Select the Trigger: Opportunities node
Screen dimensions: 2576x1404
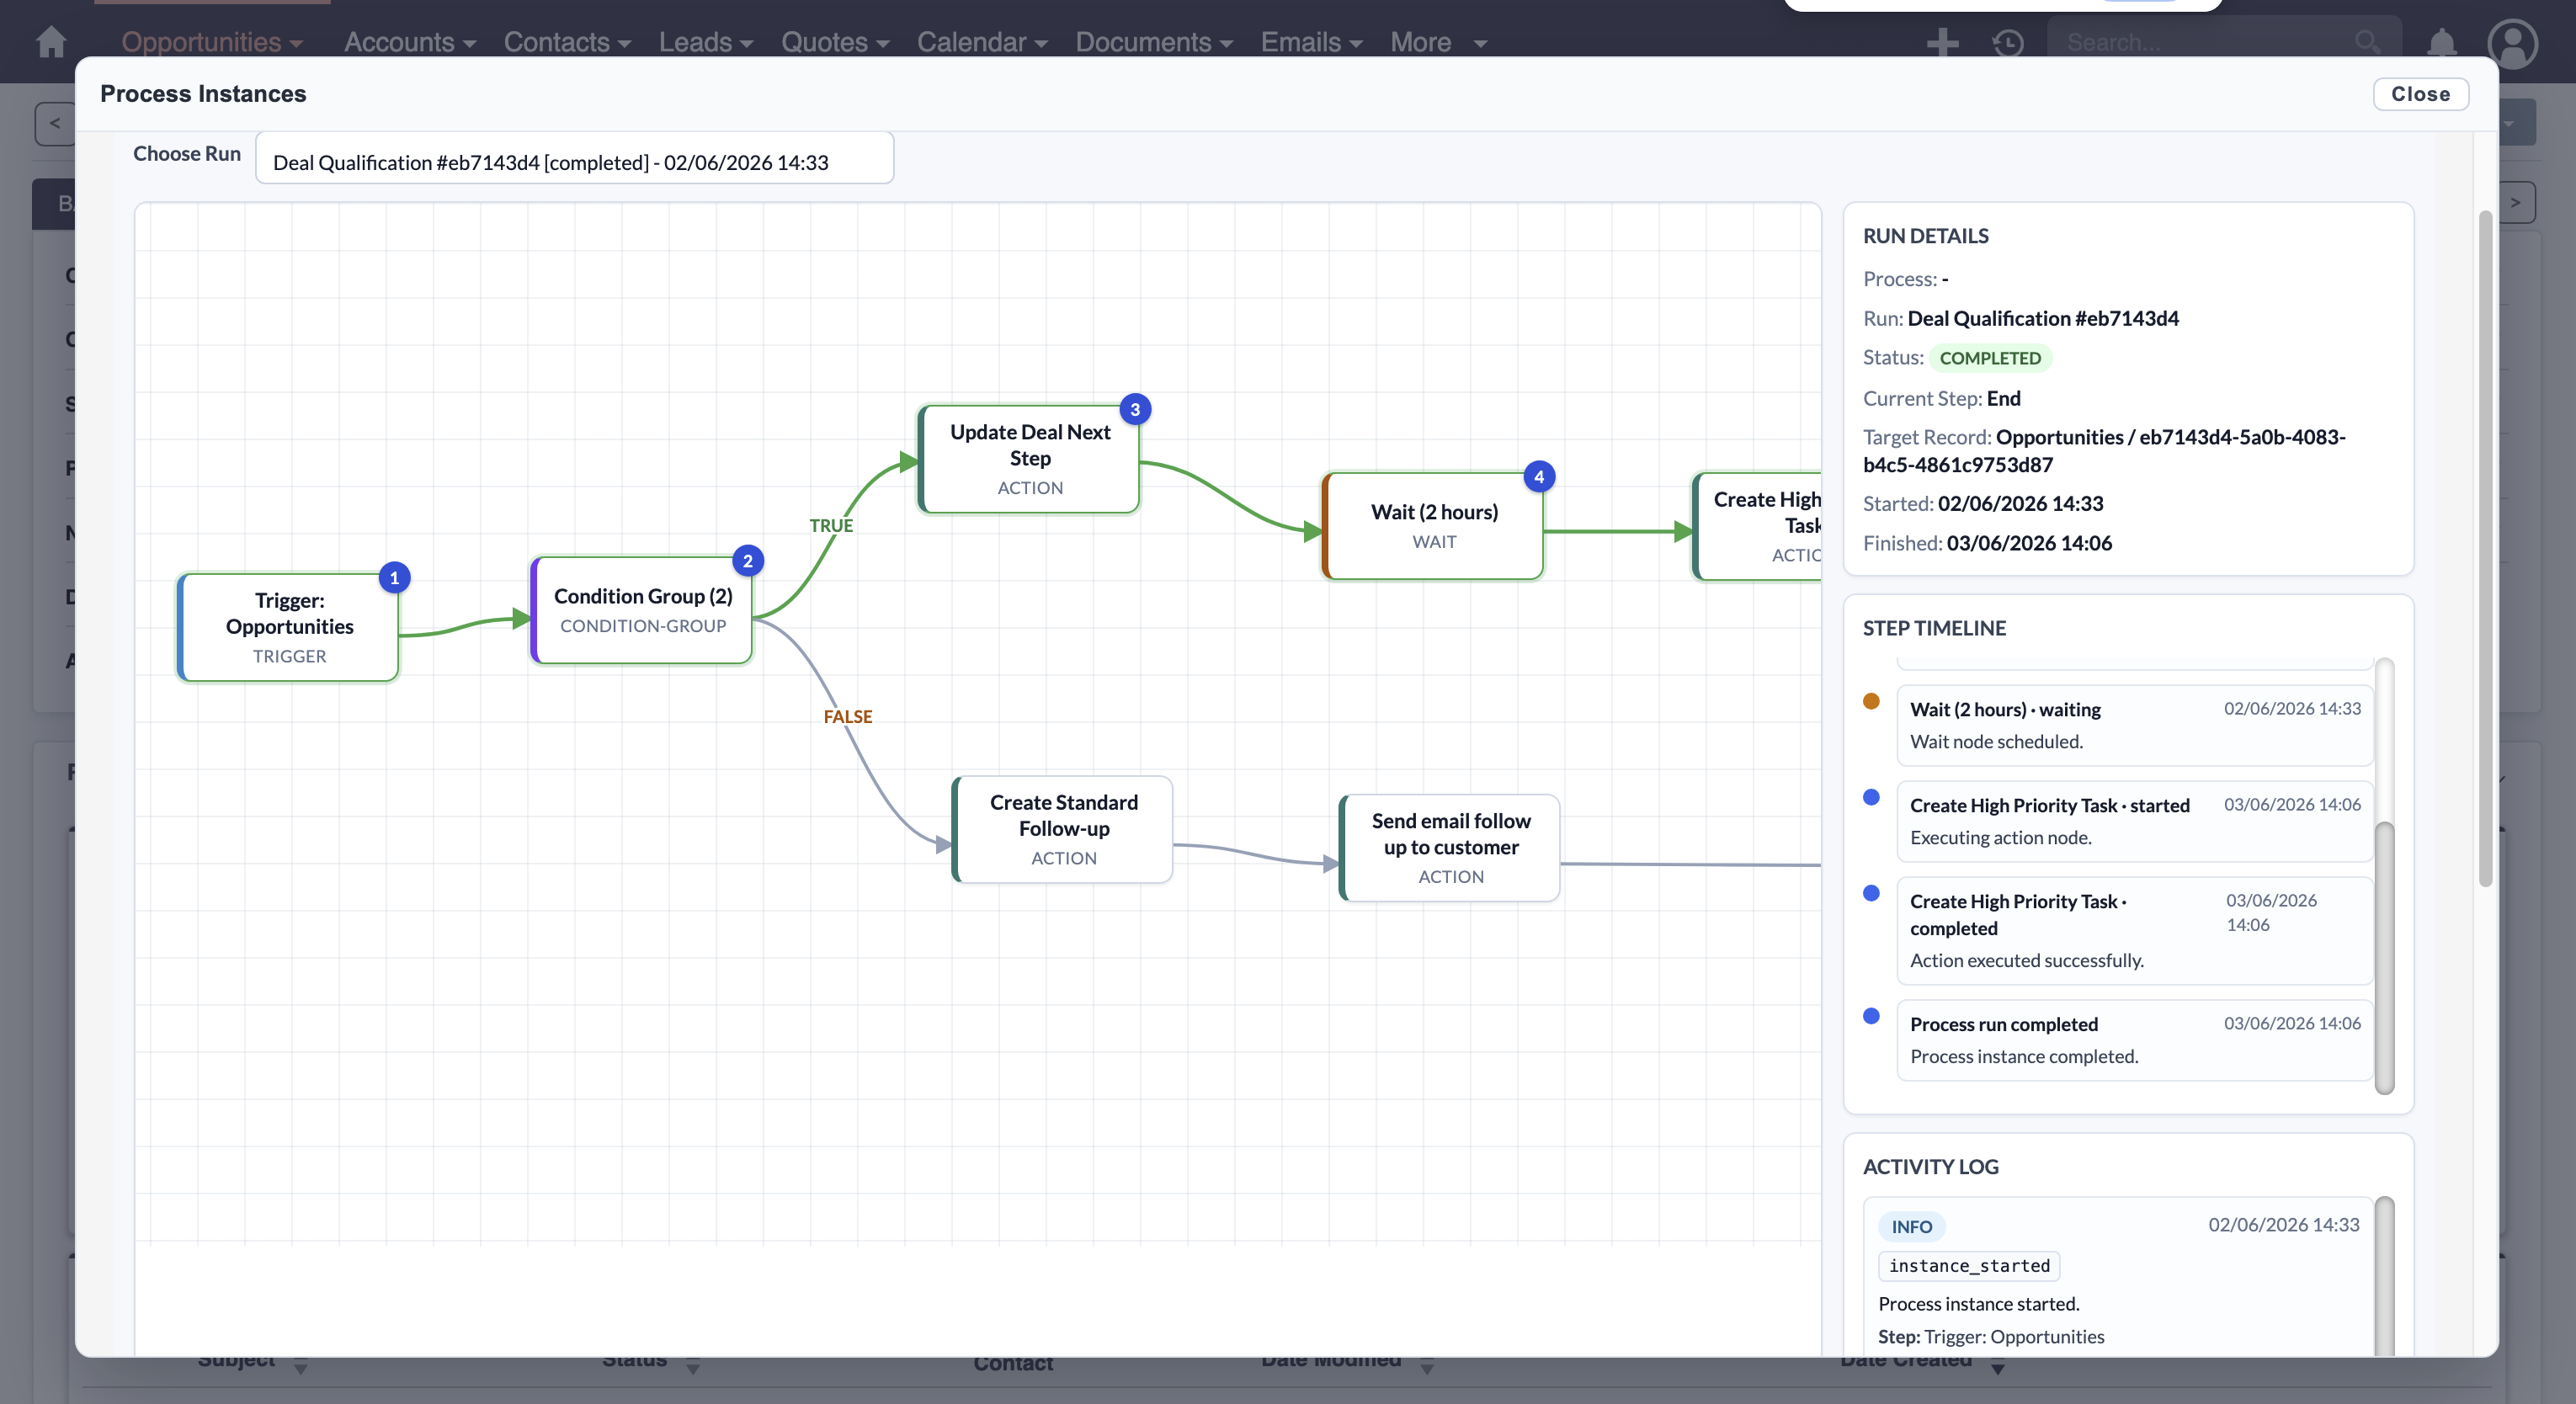click(289, 627)
